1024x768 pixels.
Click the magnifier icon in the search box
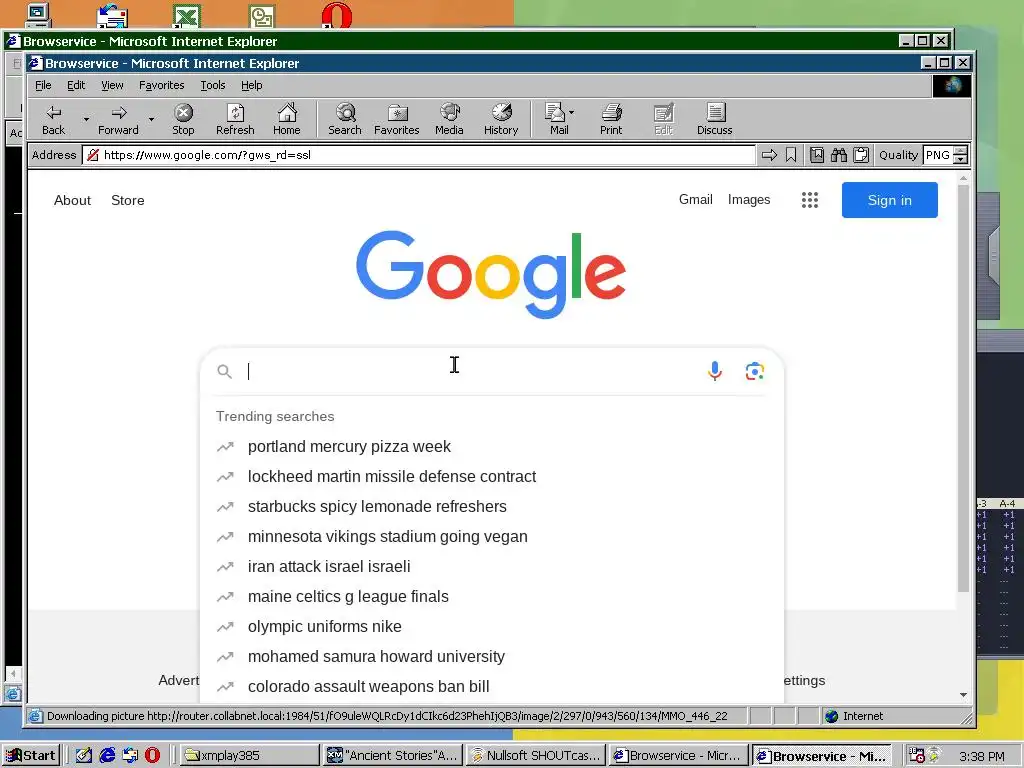point(225,372)
